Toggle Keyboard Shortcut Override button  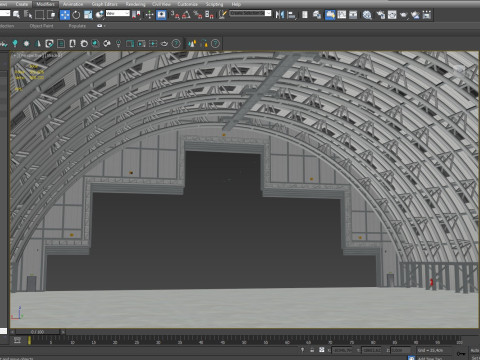(x=161, y=14)
